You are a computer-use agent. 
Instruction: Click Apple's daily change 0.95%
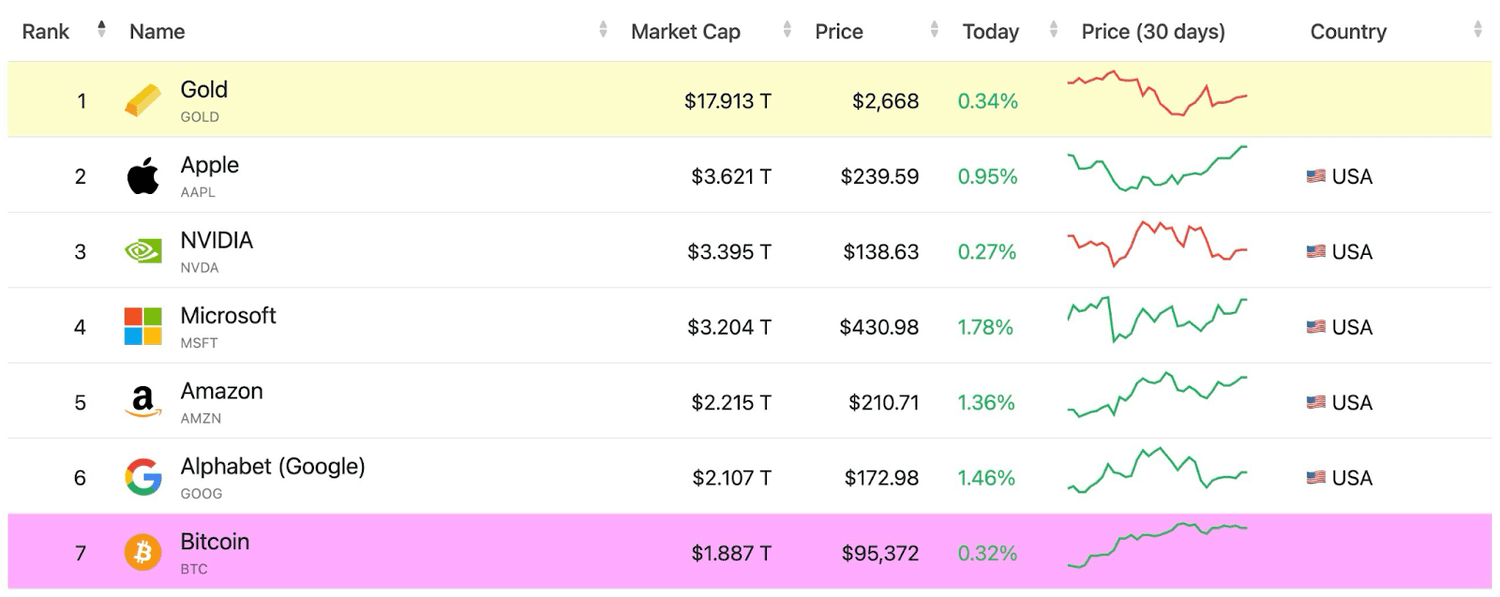pos(988,177)
